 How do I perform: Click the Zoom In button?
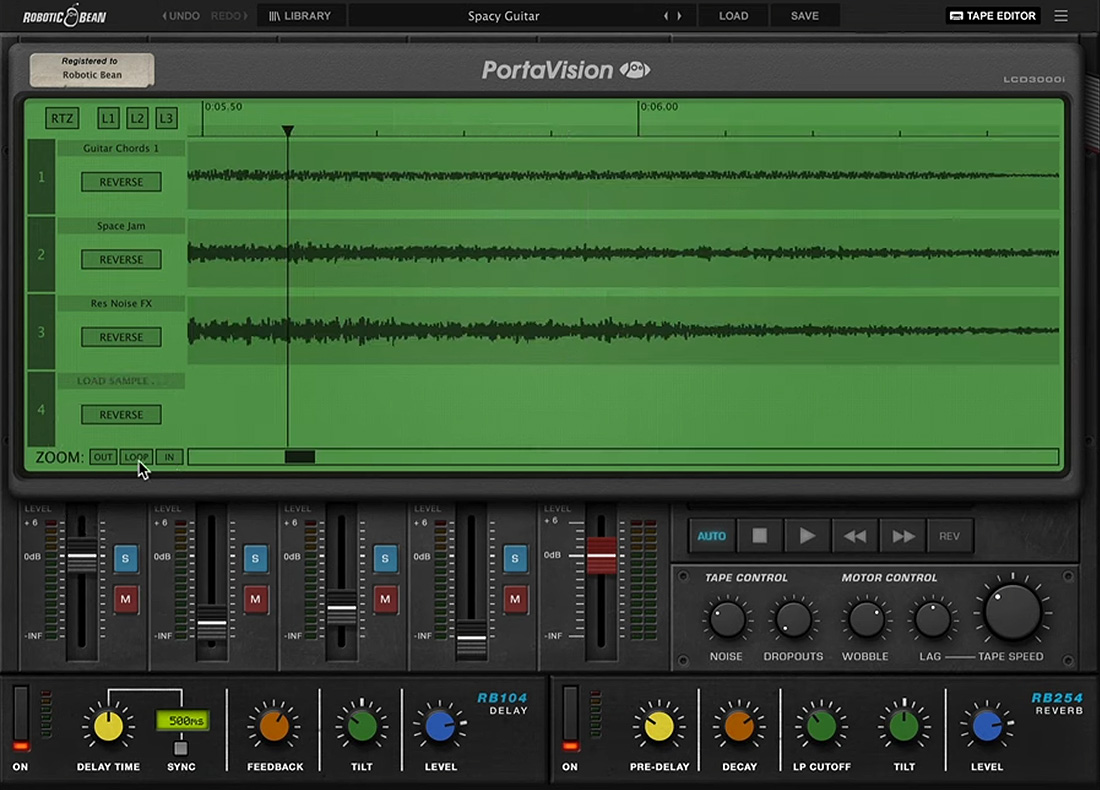point(169,457)
